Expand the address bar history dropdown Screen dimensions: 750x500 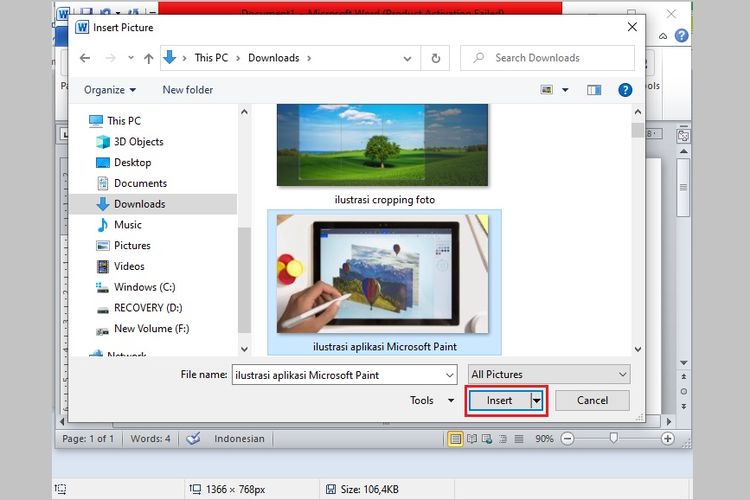[407, 58]
